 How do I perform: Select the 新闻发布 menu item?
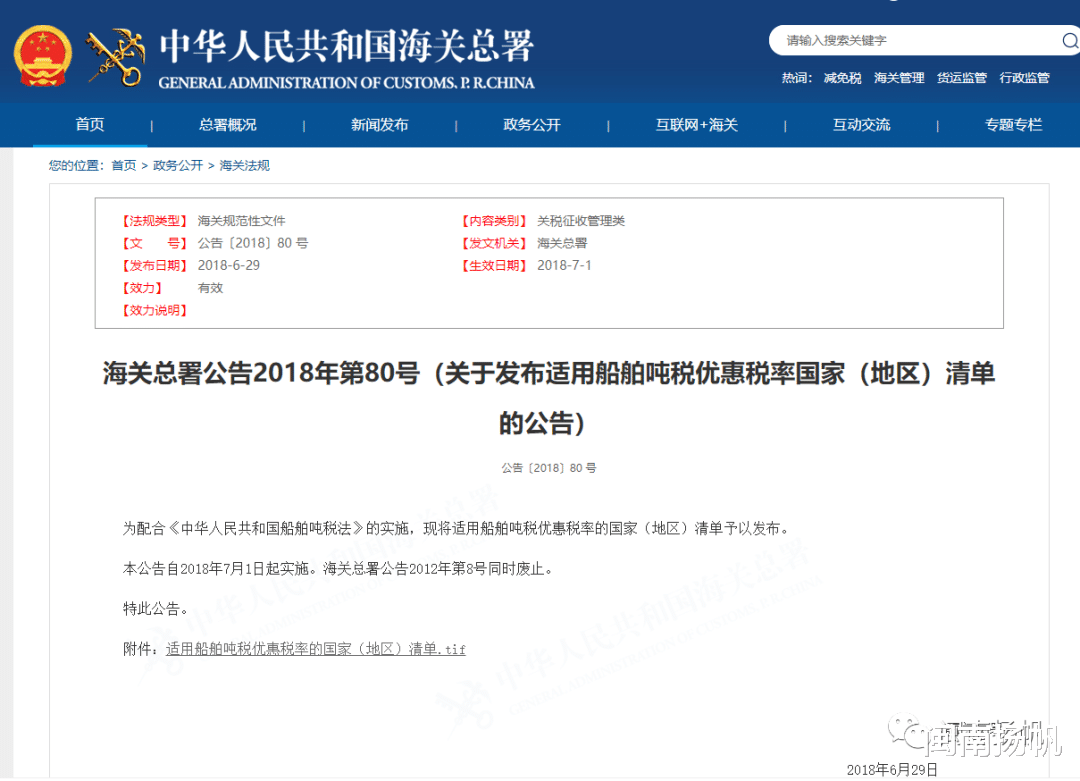(x=380, y=124)
